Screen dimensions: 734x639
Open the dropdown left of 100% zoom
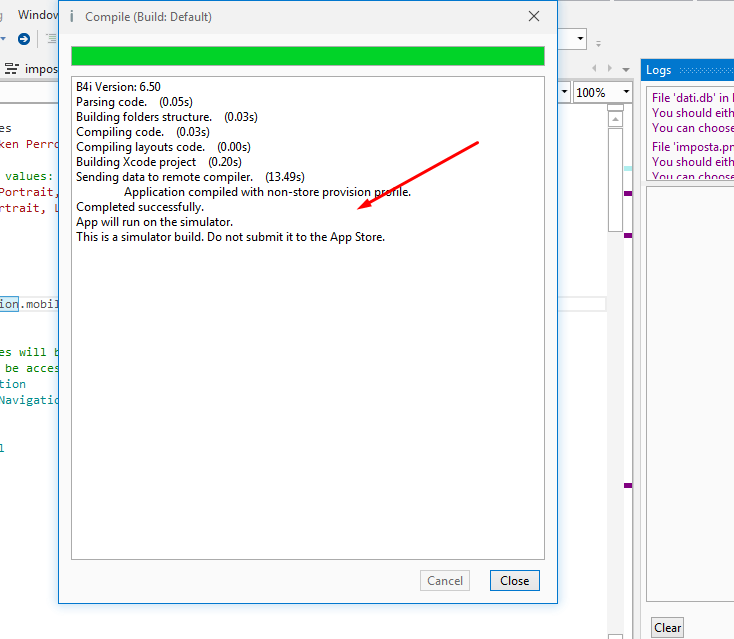(x=565, y=92)
